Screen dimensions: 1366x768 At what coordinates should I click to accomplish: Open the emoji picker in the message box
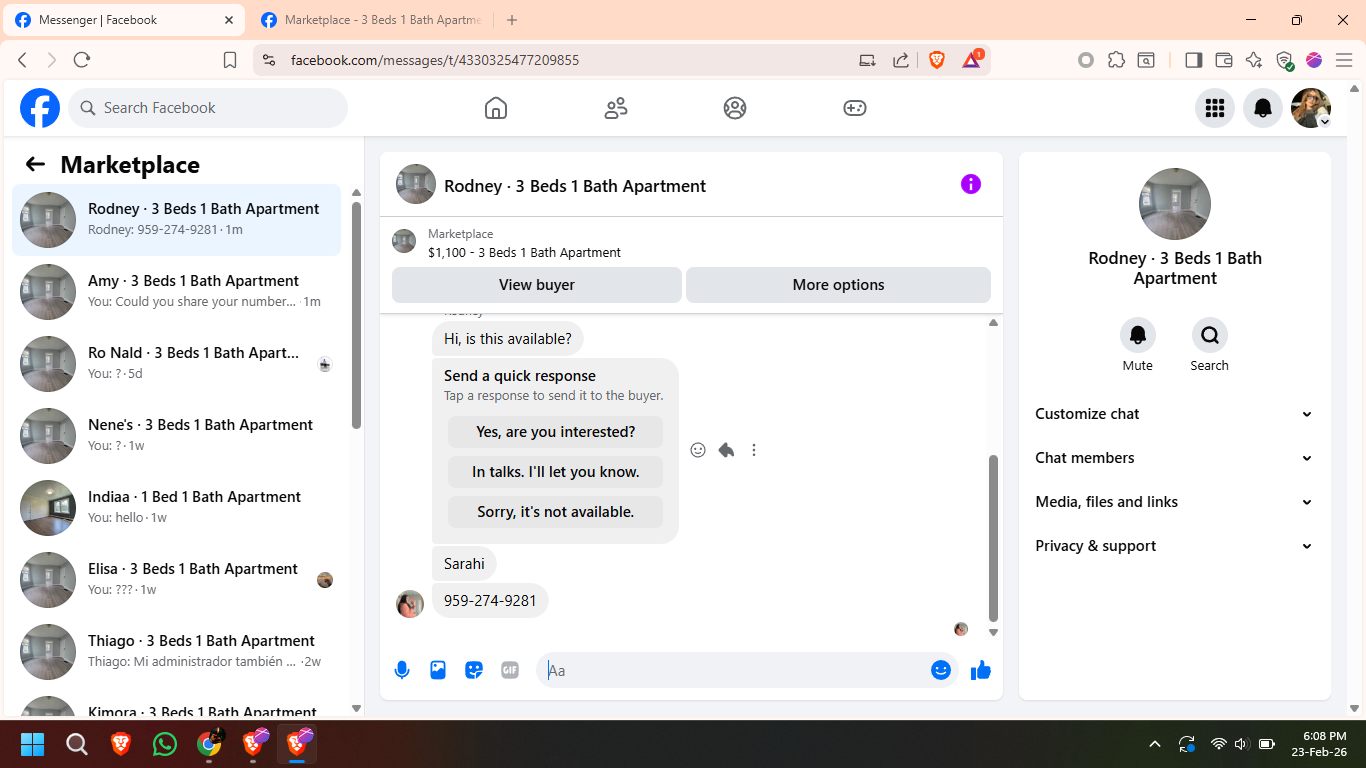(x=941, y=670)
